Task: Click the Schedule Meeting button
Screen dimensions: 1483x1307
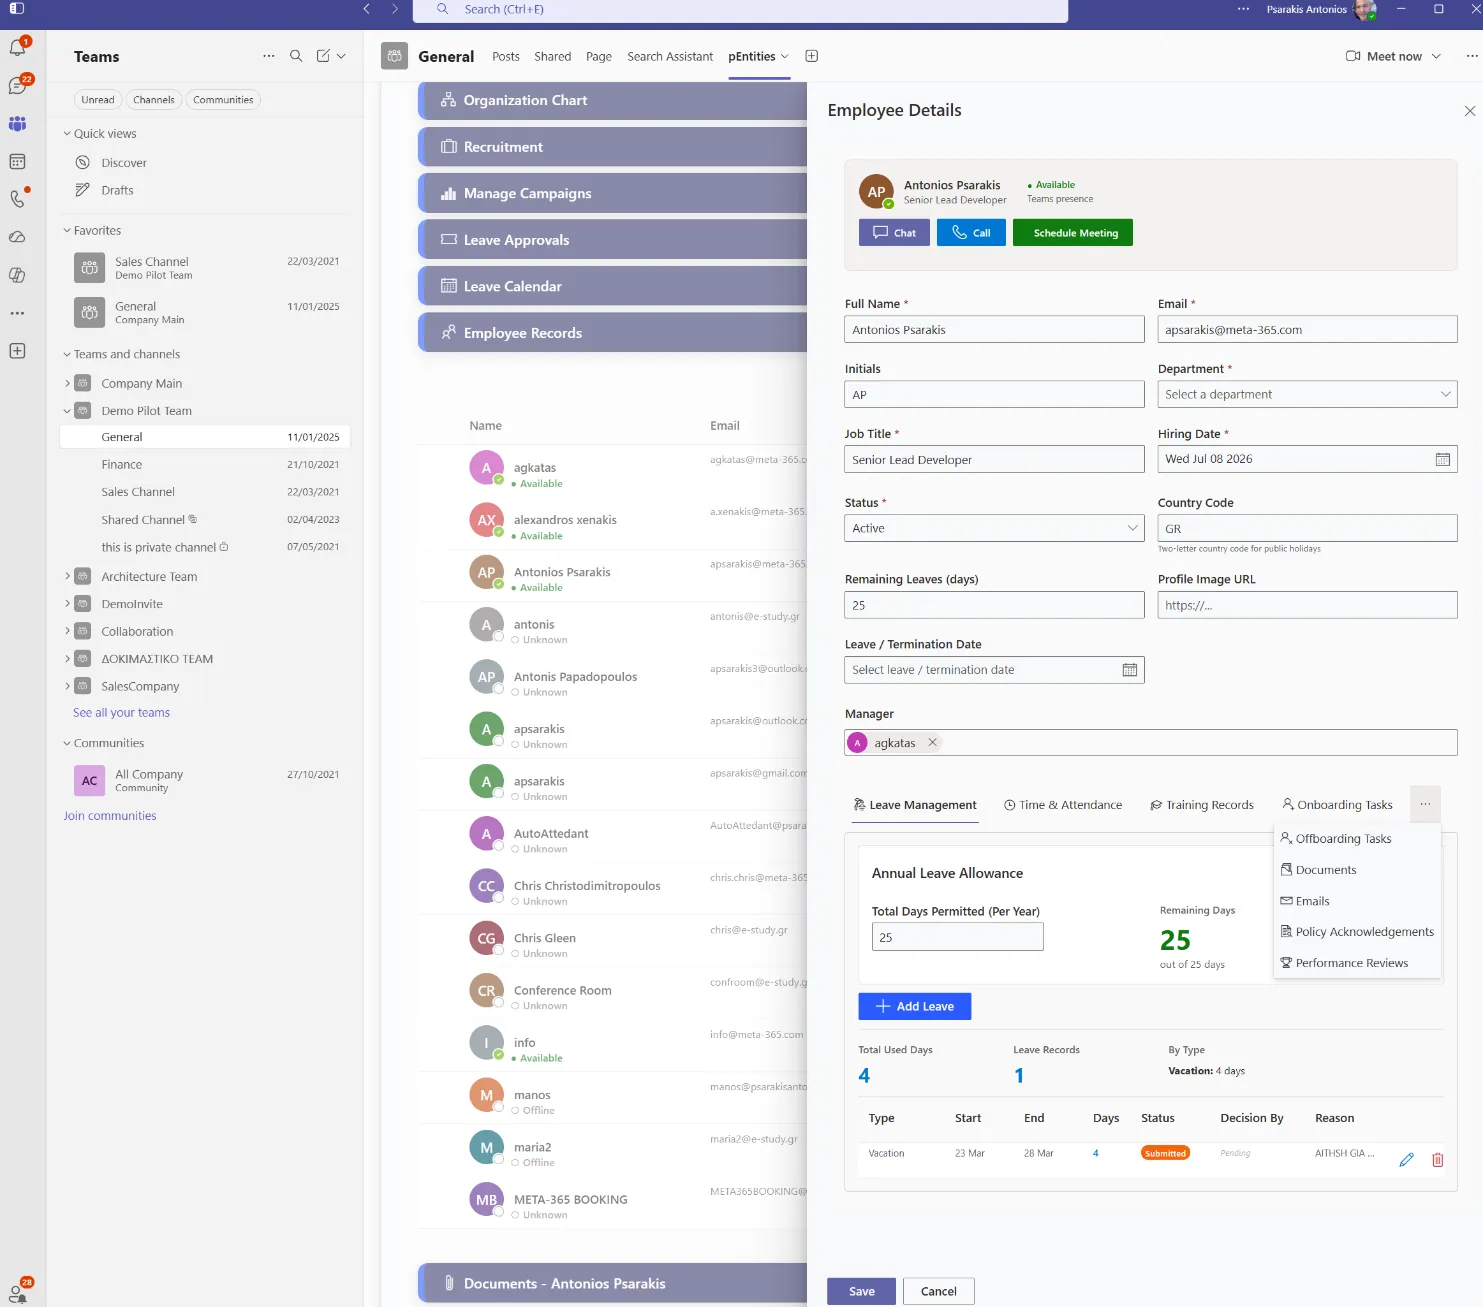Action: (1075, 233)
